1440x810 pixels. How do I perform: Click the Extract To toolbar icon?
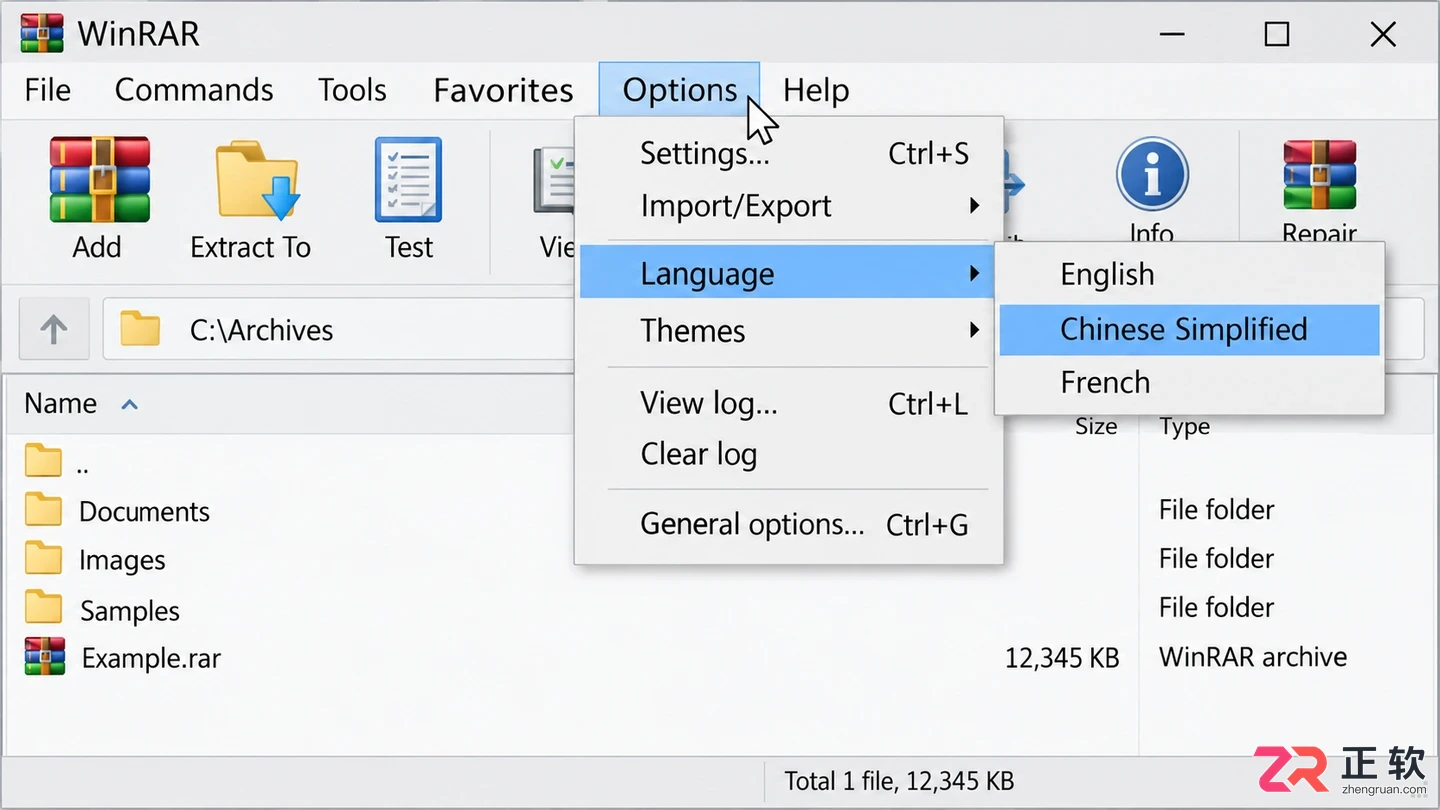(257, 180)
